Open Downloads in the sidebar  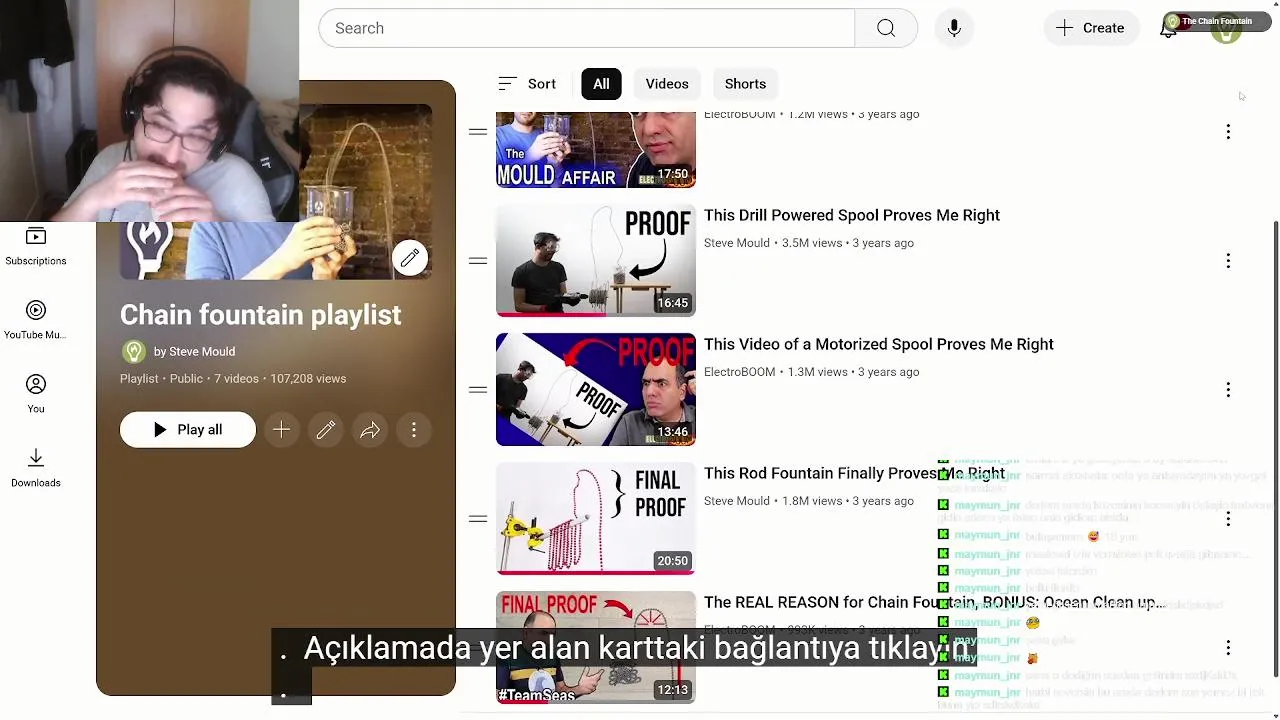(36, 468)
